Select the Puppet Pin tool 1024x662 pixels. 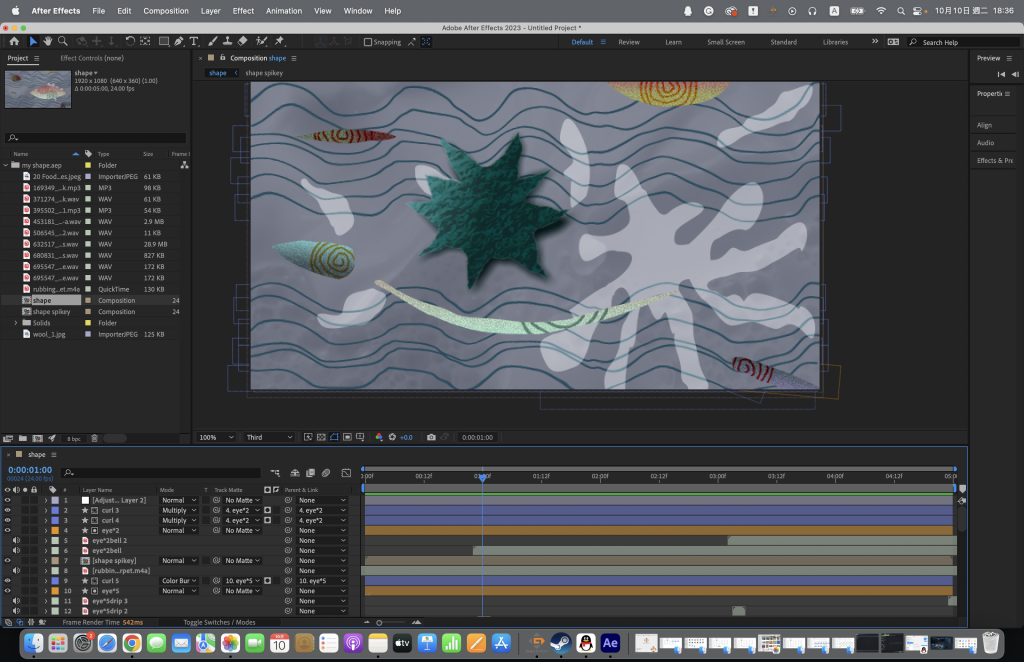[x=279, y=42]
